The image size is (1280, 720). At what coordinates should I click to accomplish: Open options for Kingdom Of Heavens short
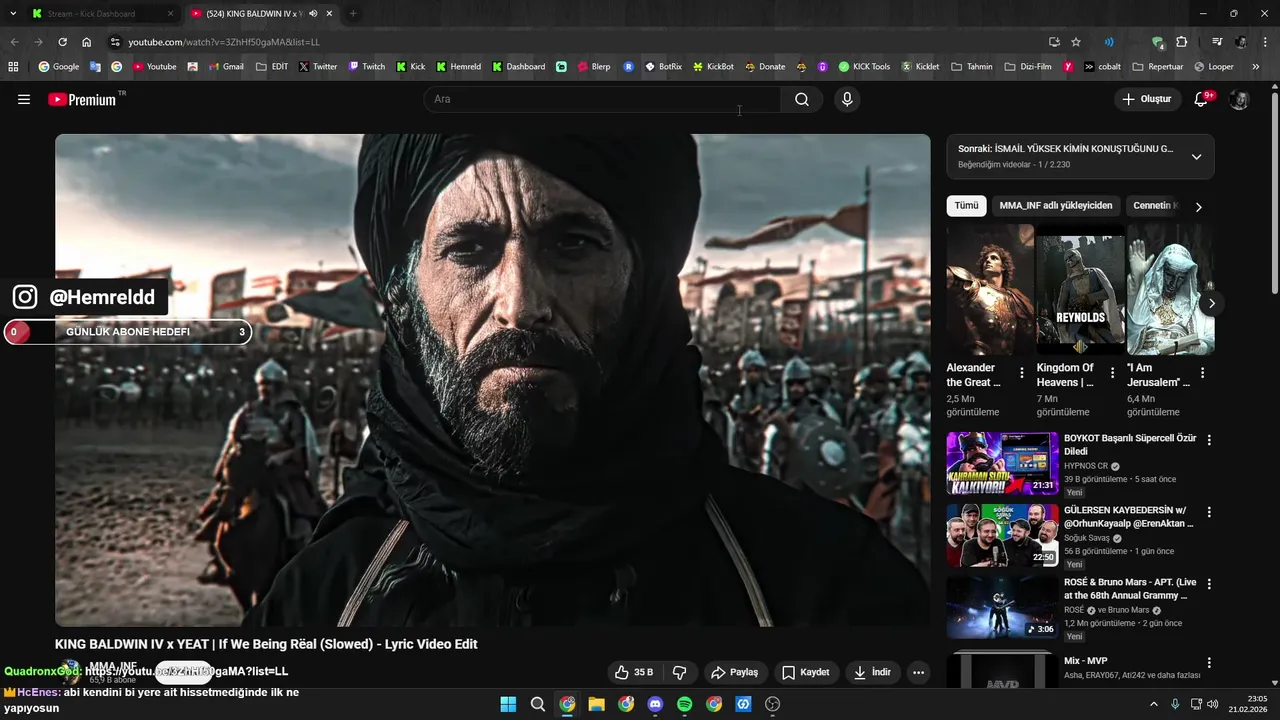coord(1112,373)
